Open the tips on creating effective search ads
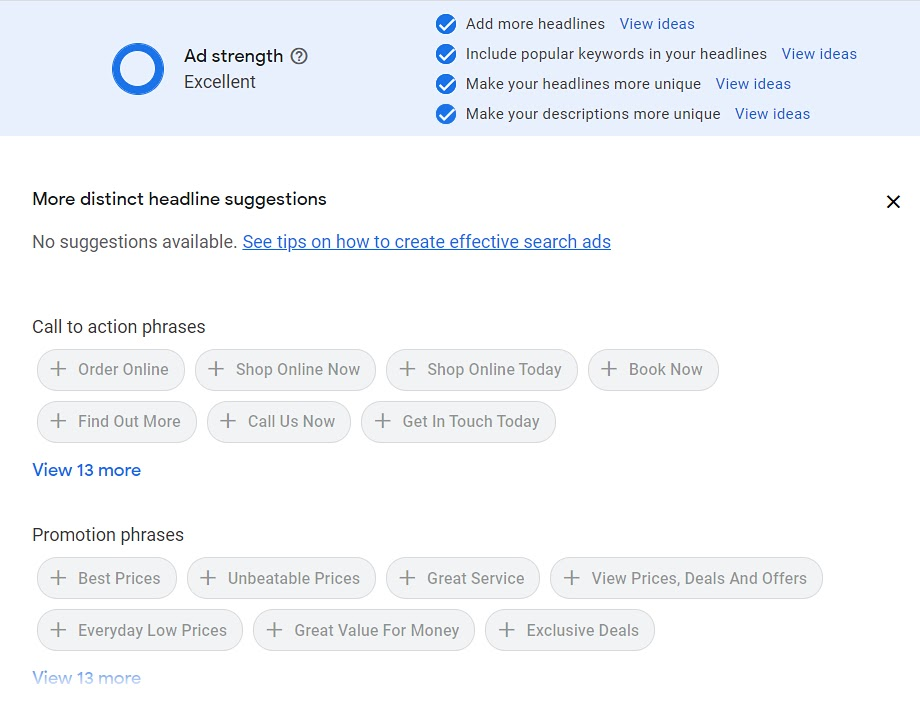Screen dimensions: 920x701 [x=426, y=241]
